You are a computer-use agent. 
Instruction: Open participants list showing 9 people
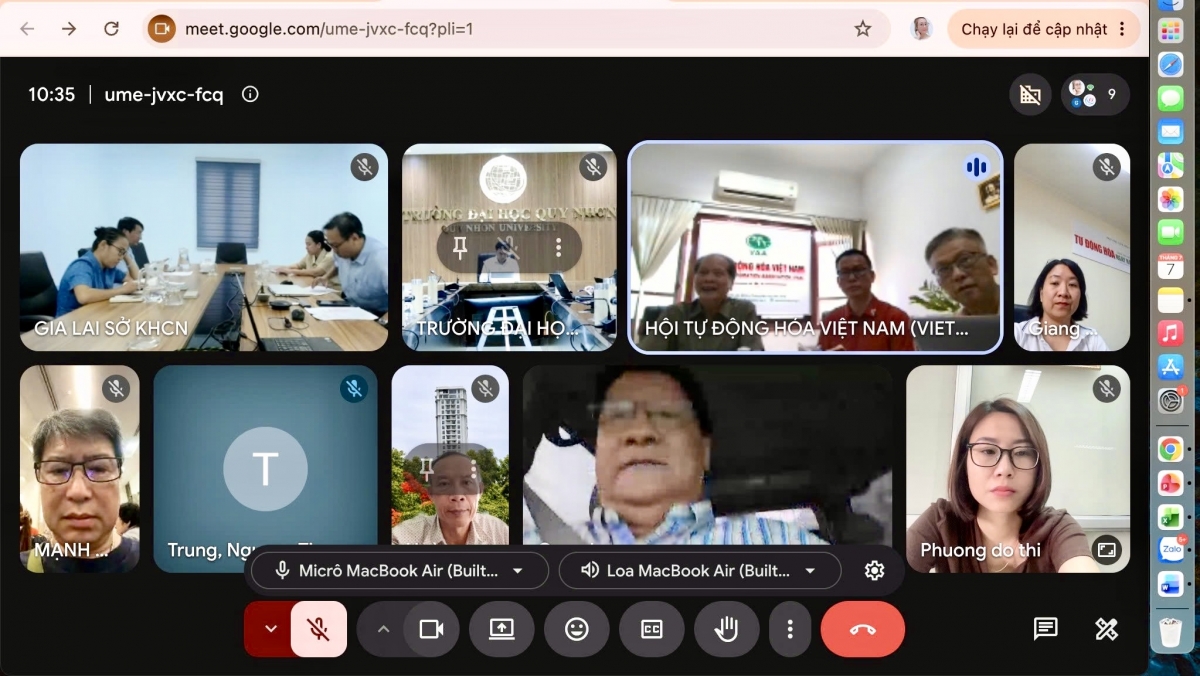click(x=1095, y=95)
